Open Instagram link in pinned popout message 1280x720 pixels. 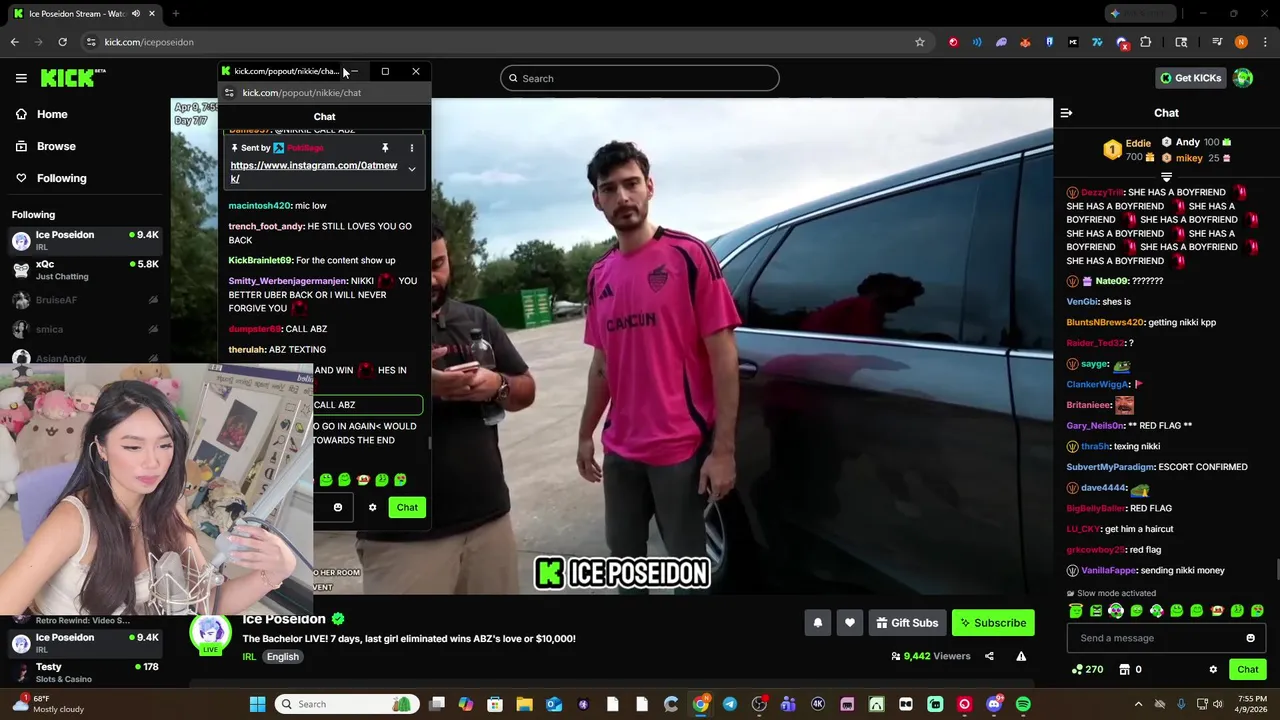[313, 172]
